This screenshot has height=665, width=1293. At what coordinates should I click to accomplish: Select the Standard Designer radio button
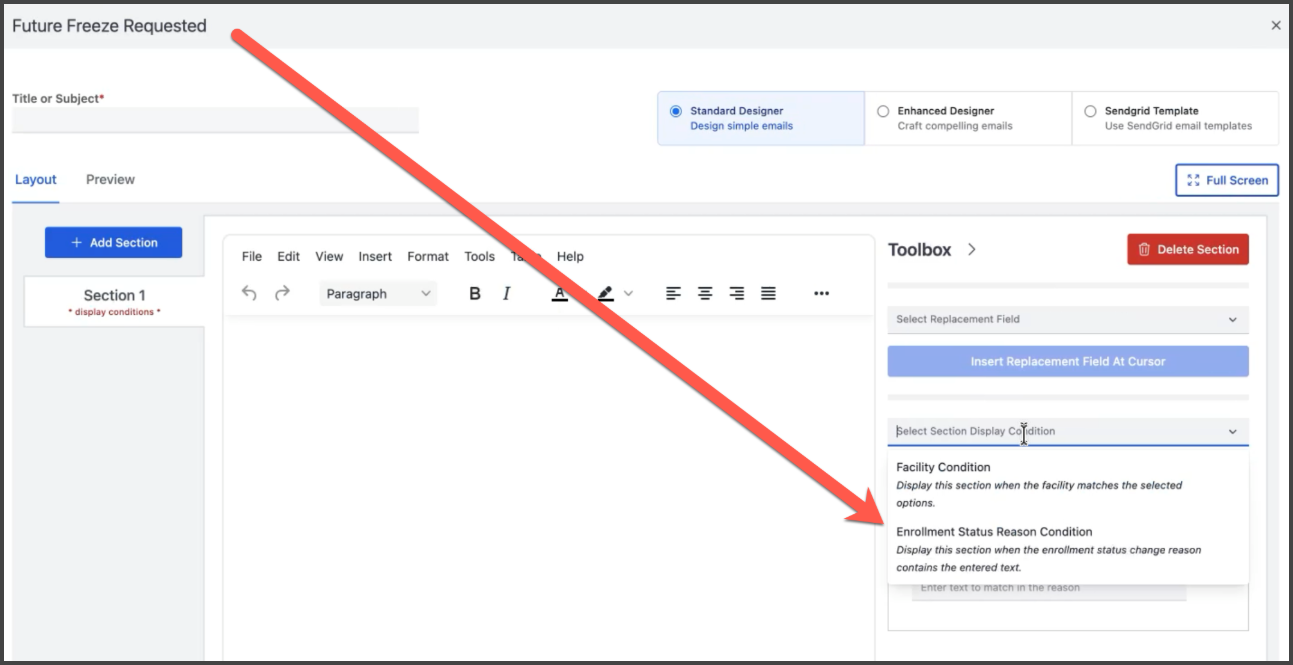click(676, 111)
